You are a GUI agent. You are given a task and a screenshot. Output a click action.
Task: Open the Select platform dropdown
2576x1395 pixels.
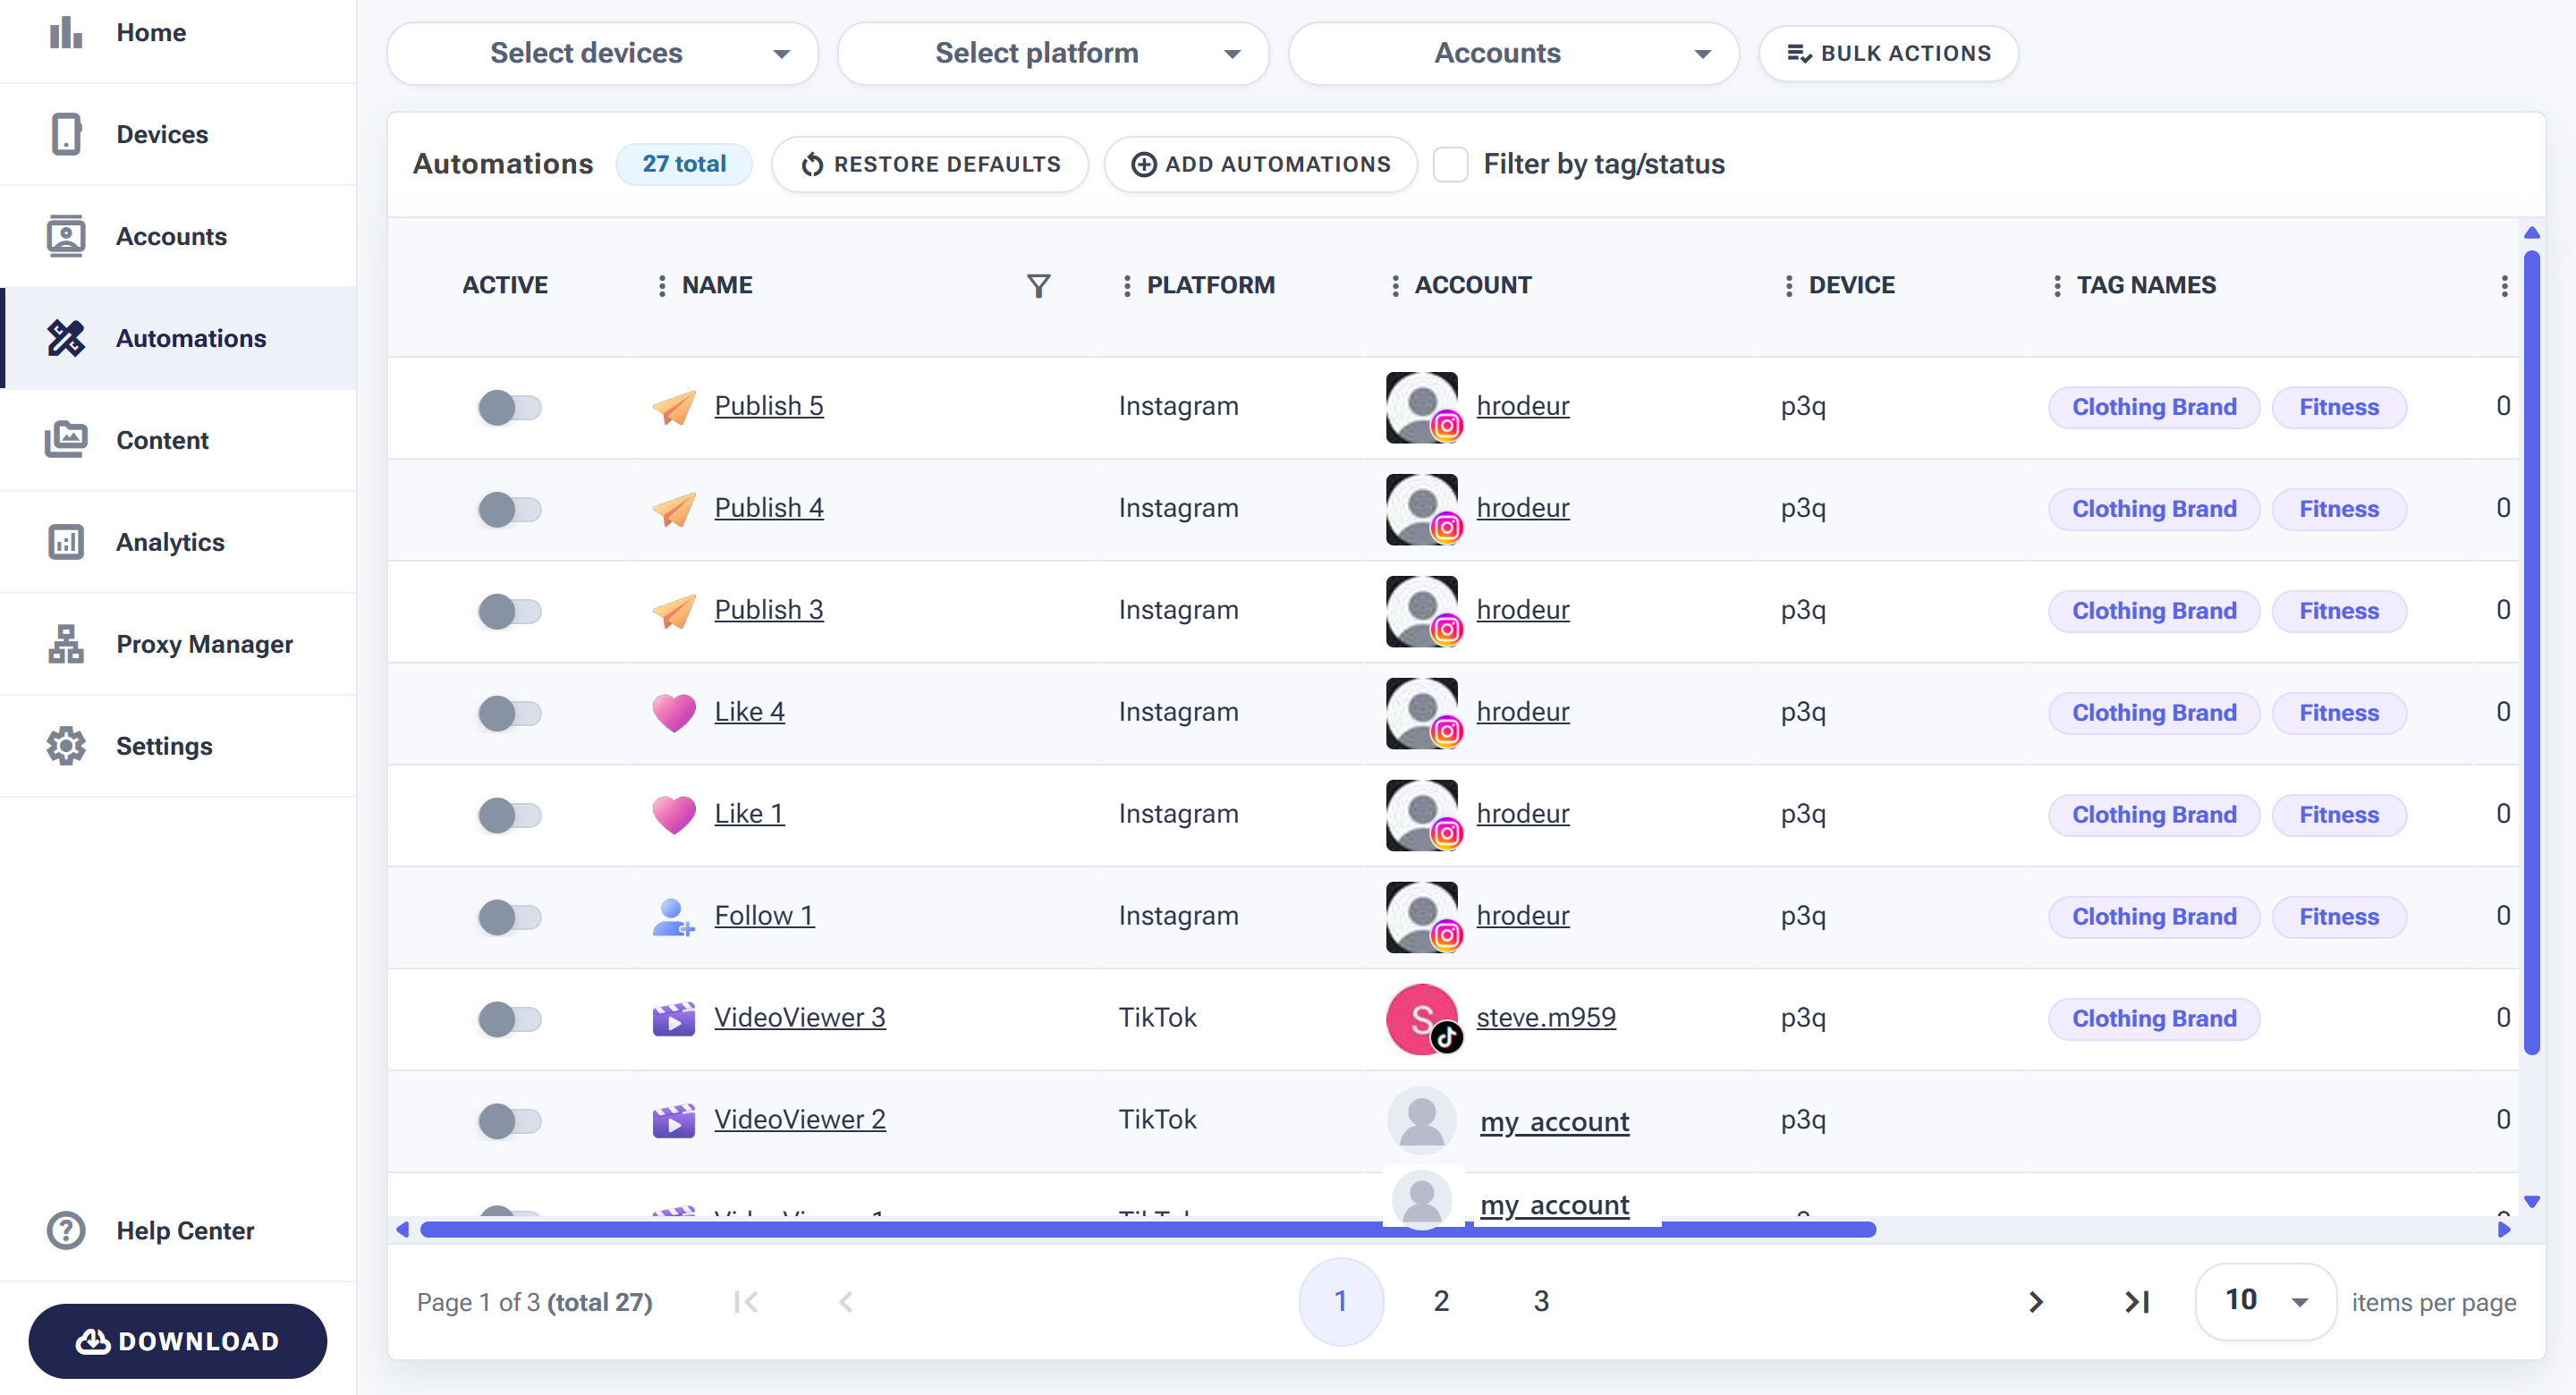click(x=1053, y=53)
